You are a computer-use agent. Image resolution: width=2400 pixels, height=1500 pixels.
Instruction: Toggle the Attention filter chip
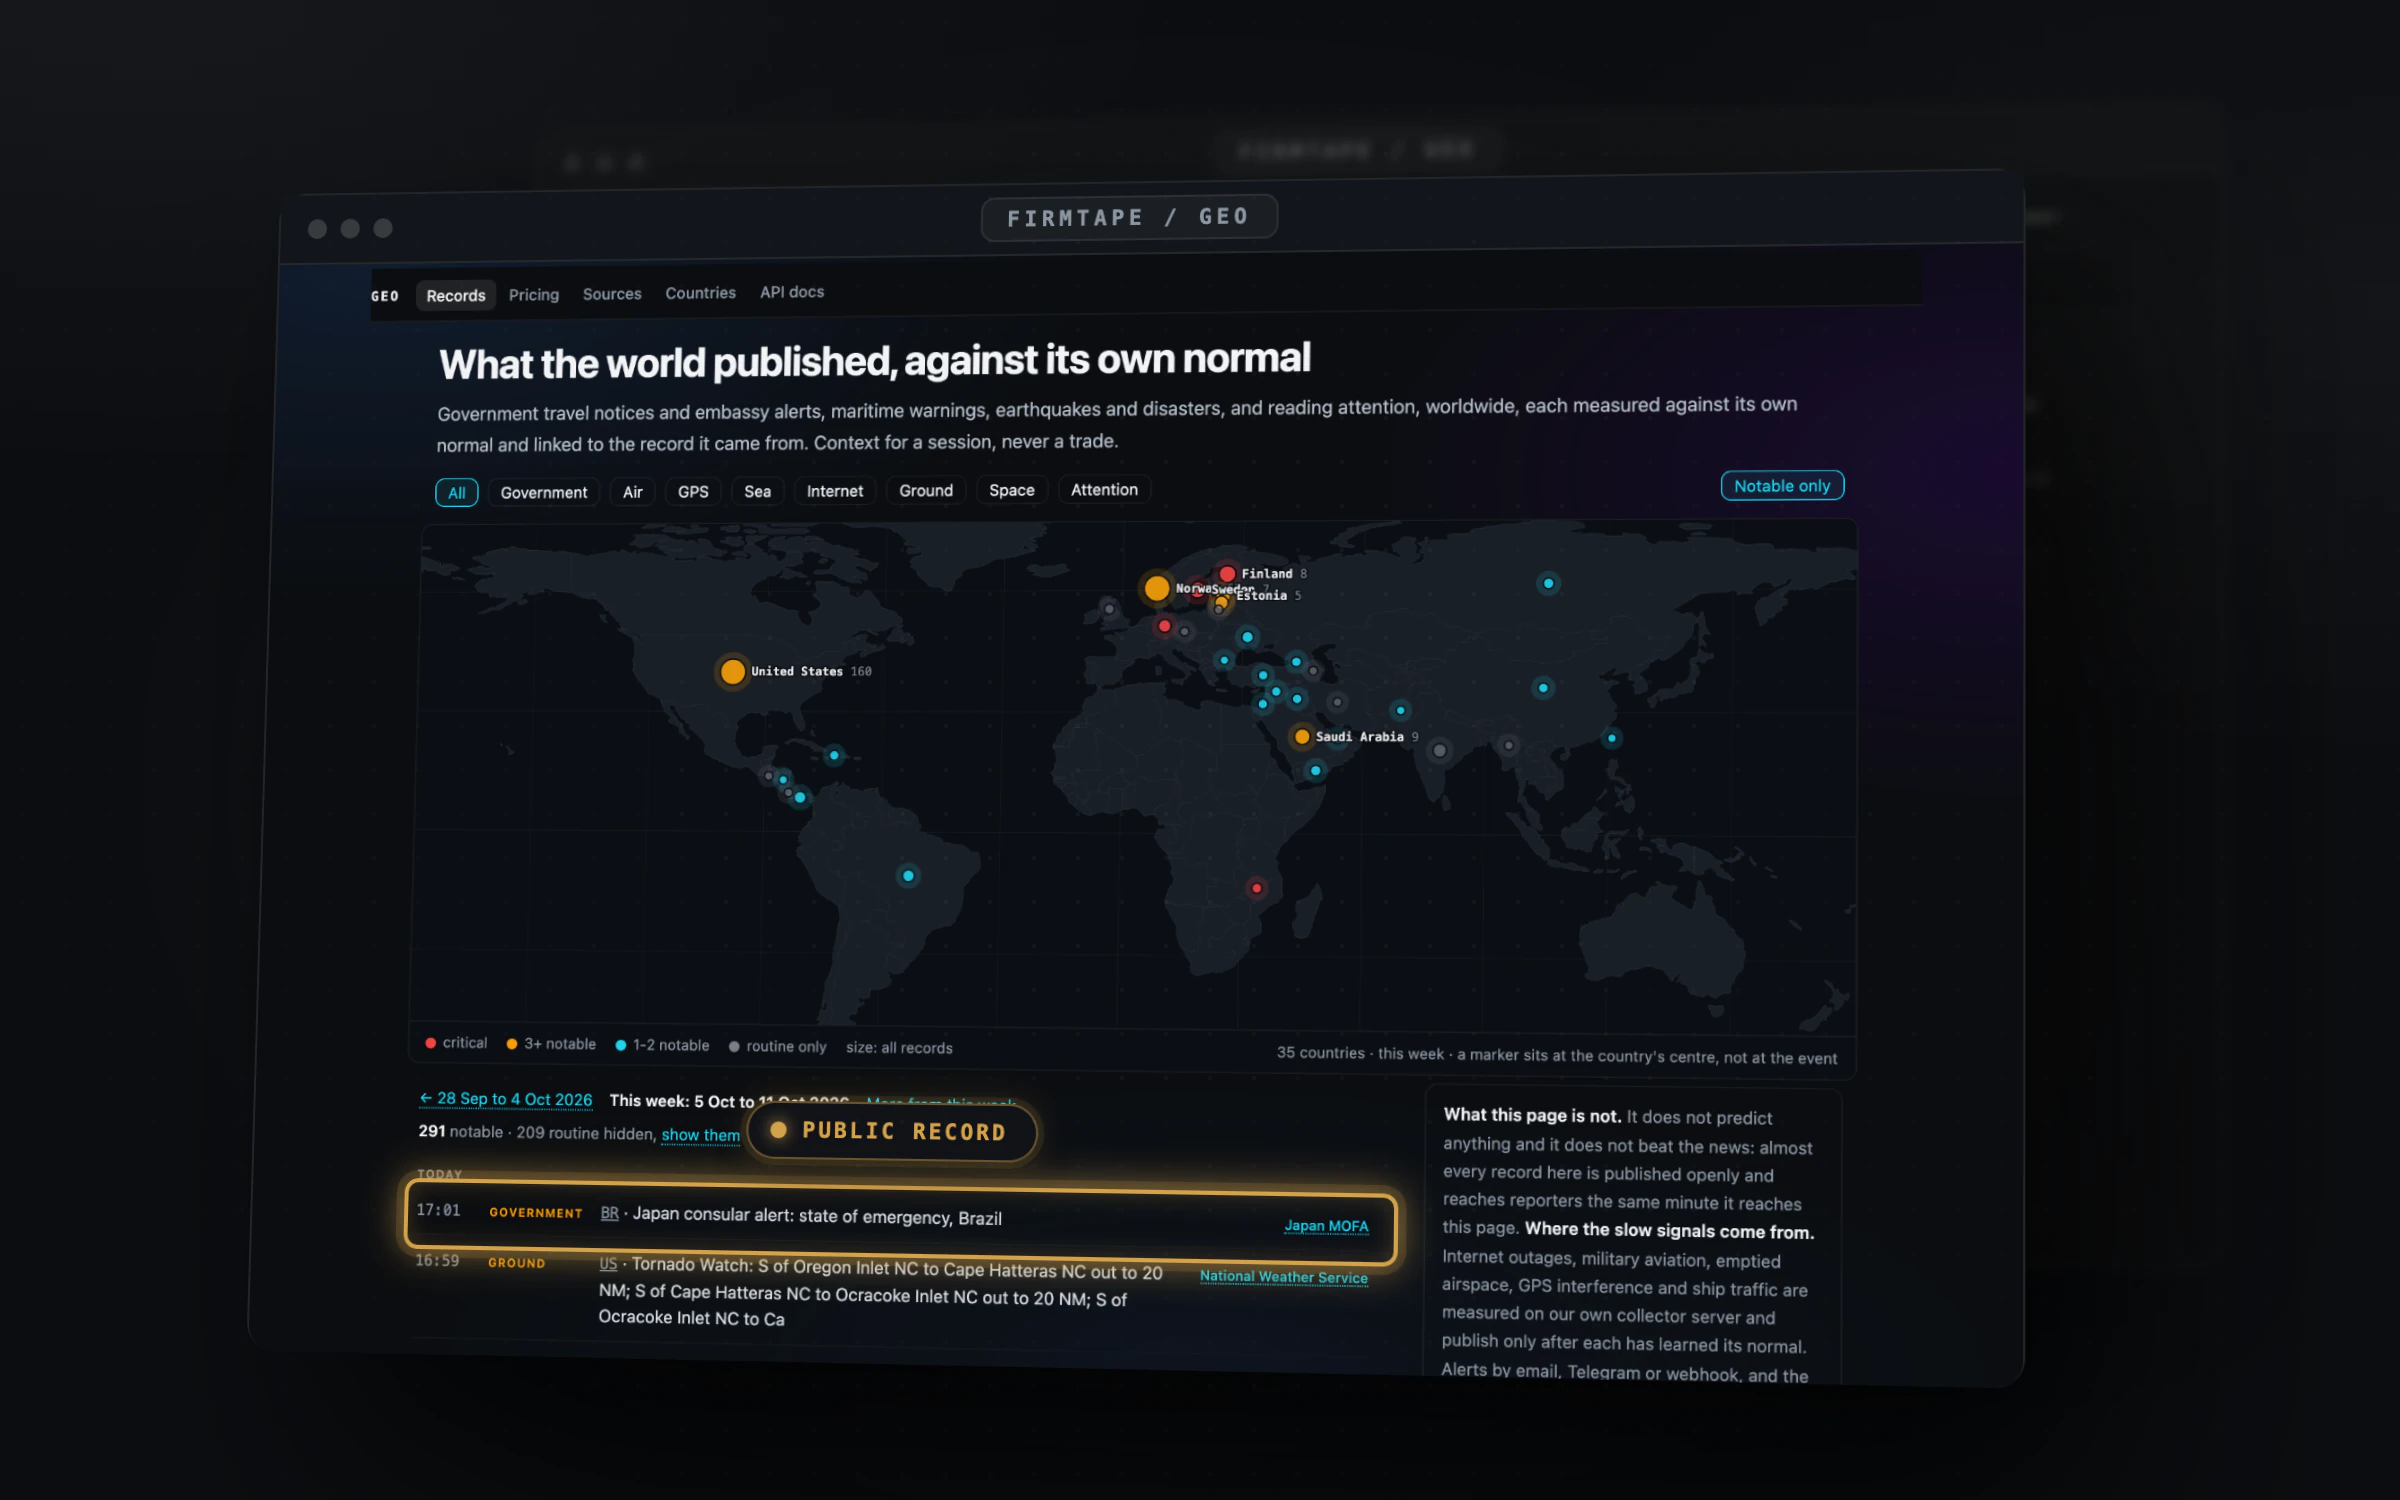1104,489
